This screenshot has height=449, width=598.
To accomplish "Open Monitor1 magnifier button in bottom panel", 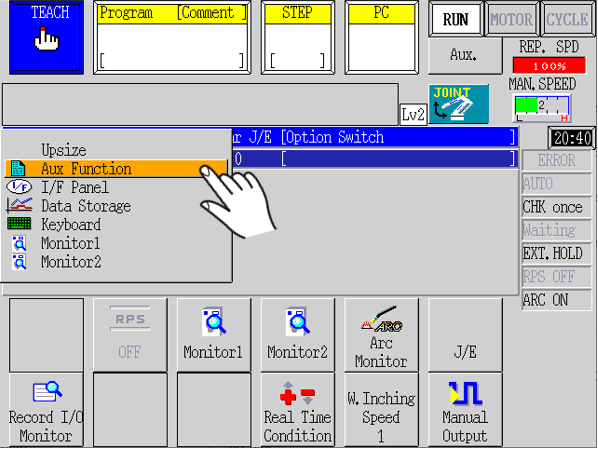I will [214, 322].
